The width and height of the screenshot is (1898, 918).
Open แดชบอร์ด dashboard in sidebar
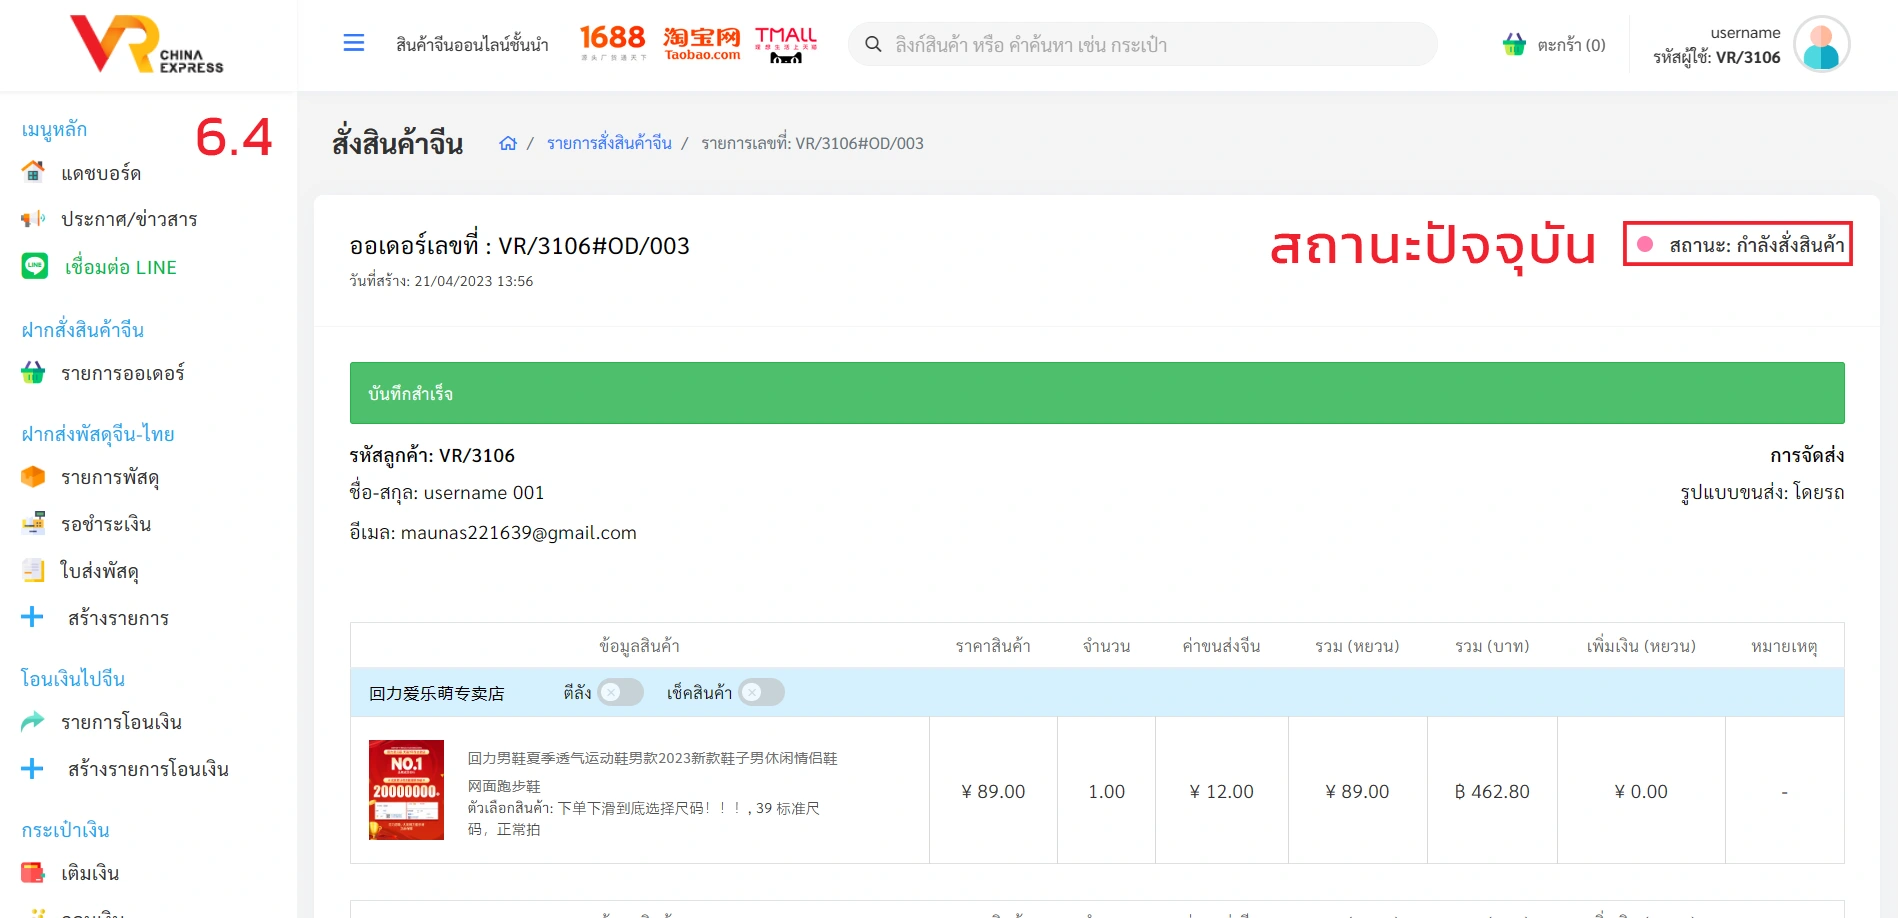tap(100, 173)
